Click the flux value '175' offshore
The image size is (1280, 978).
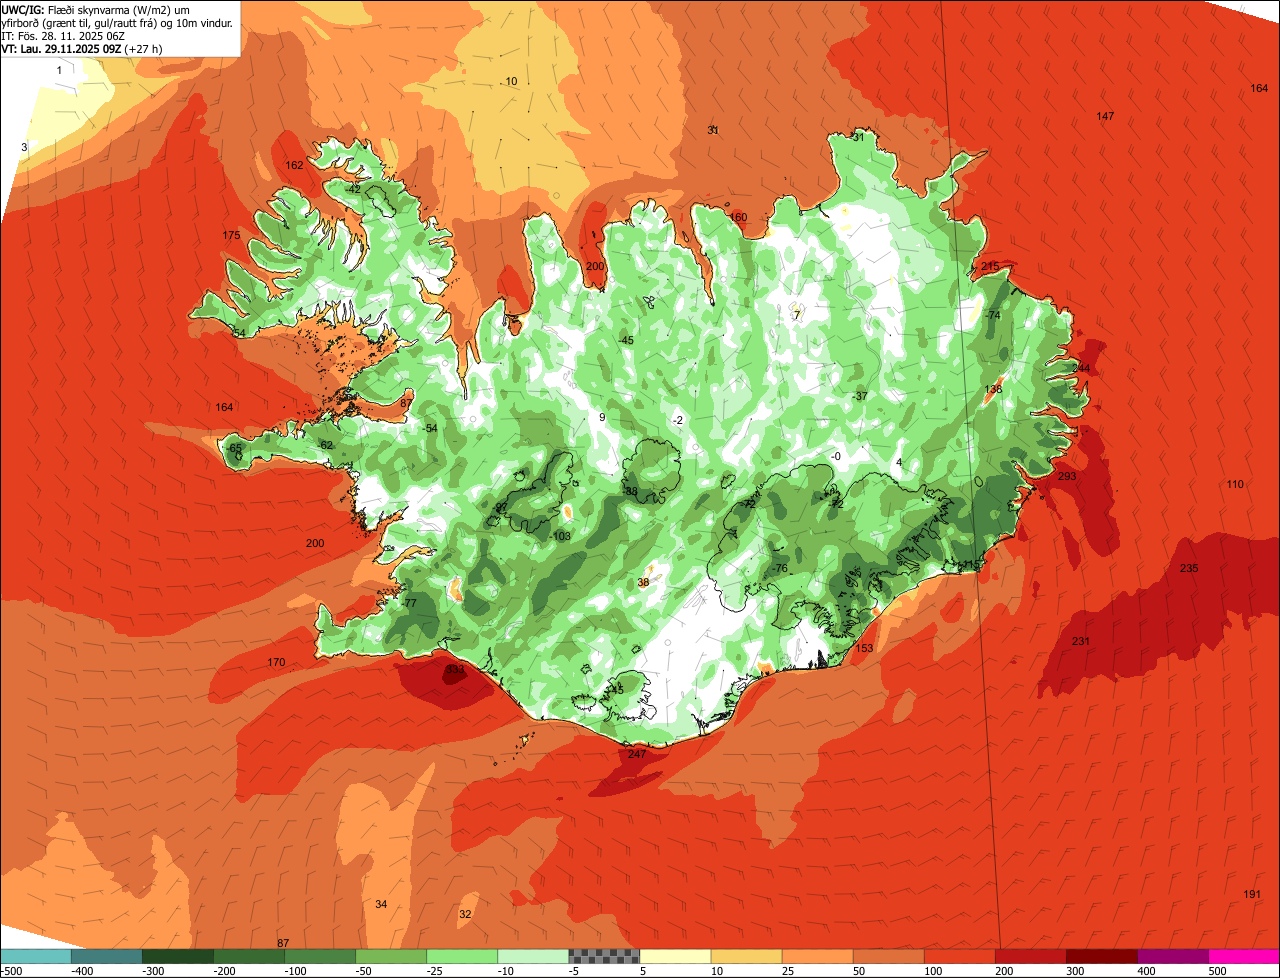click(x=231, y=235)
